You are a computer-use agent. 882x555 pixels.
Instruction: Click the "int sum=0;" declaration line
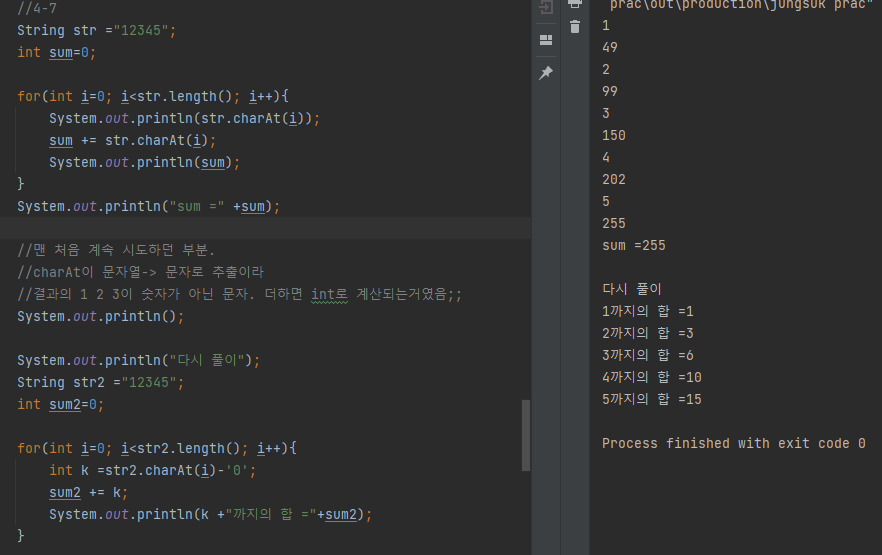[56, 52]
